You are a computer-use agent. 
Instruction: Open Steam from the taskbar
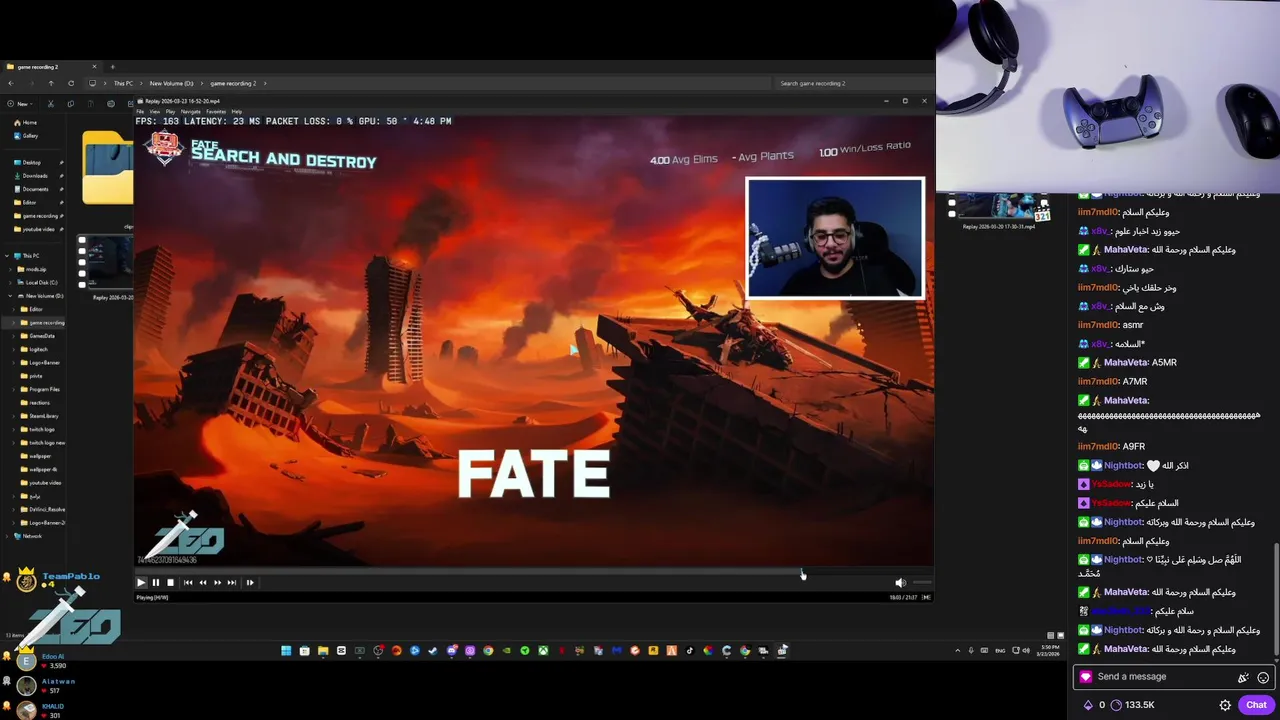click(x=433, y=650)
